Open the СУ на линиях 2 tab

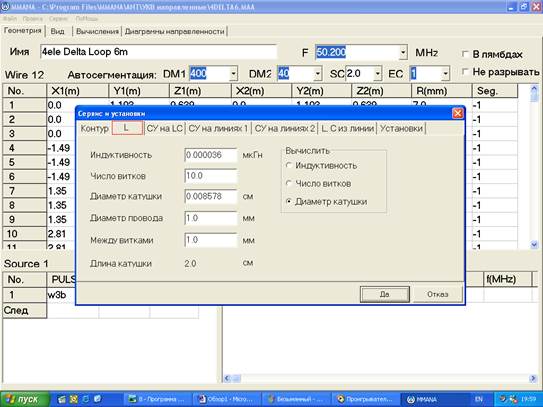click(285, 129)
